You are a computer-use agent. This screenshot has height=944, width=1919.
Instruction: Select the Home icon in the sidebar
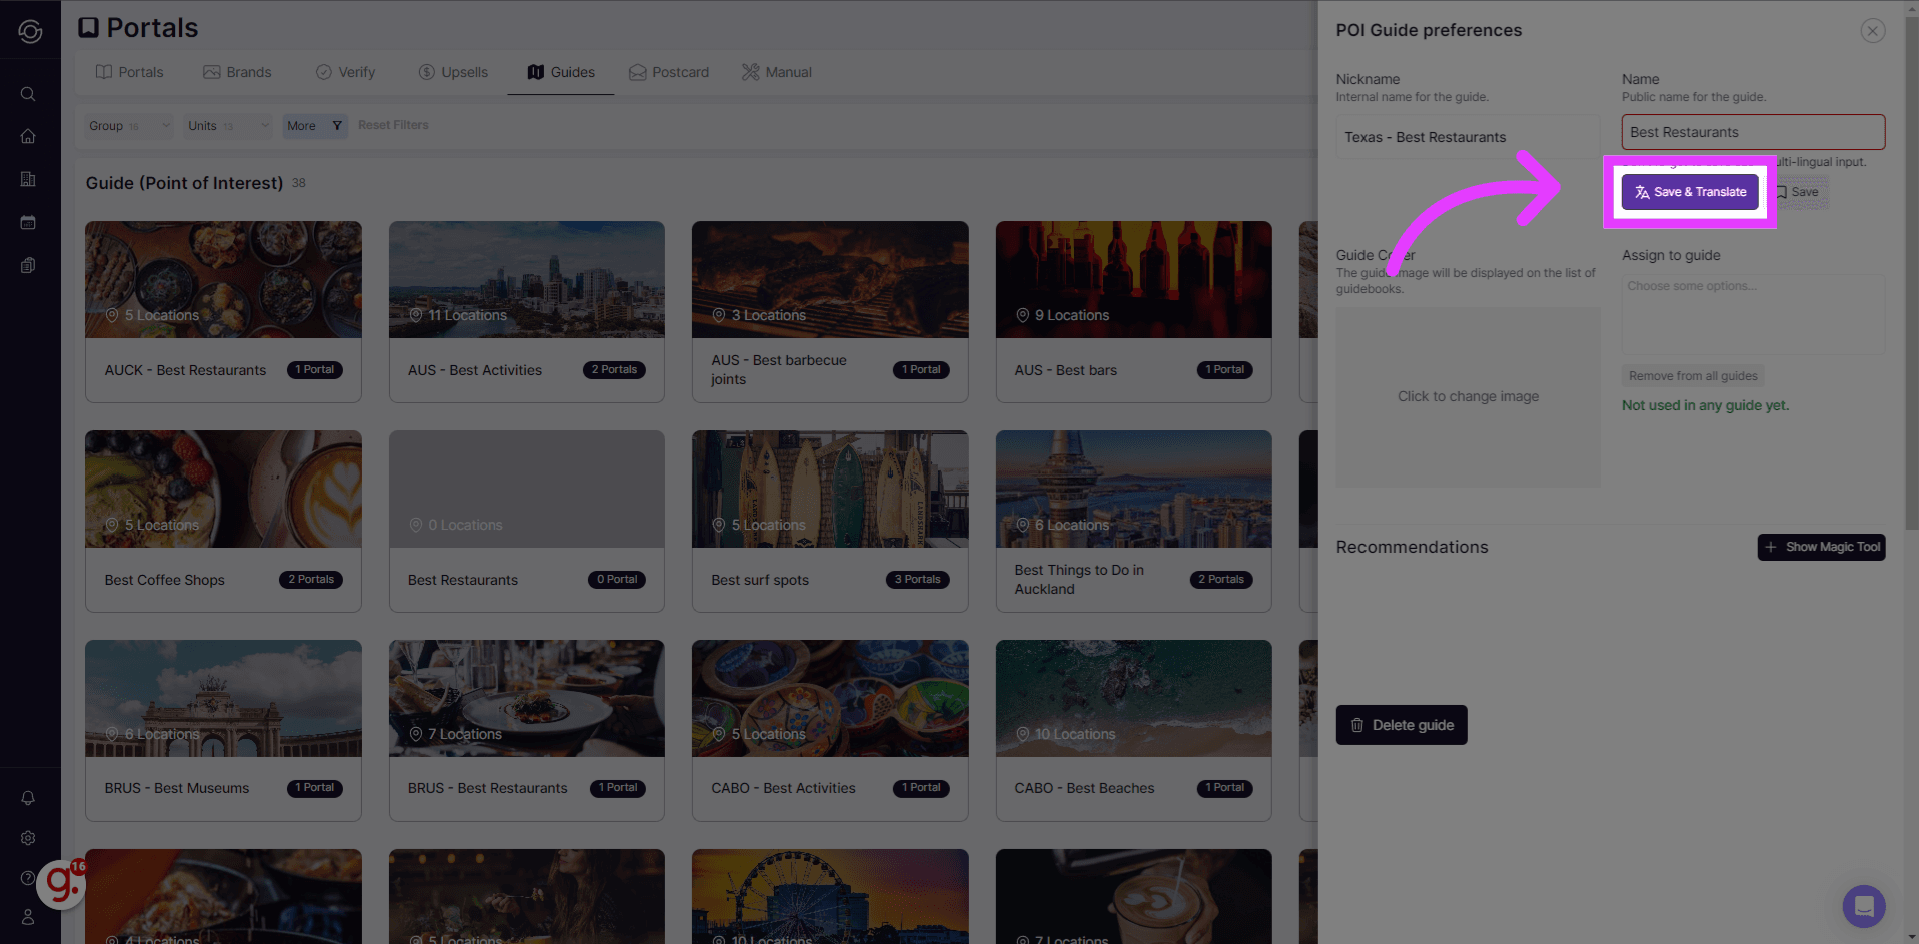coord(27,136)
